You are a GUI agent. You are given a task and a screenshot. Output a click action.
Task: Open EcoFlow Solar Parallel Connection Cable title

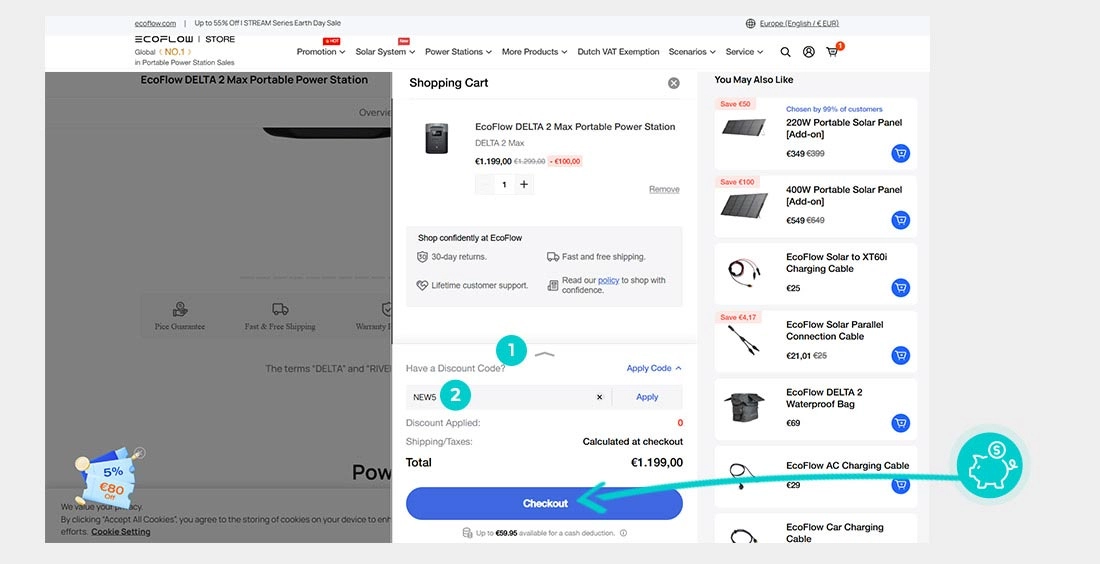point(835,330)
